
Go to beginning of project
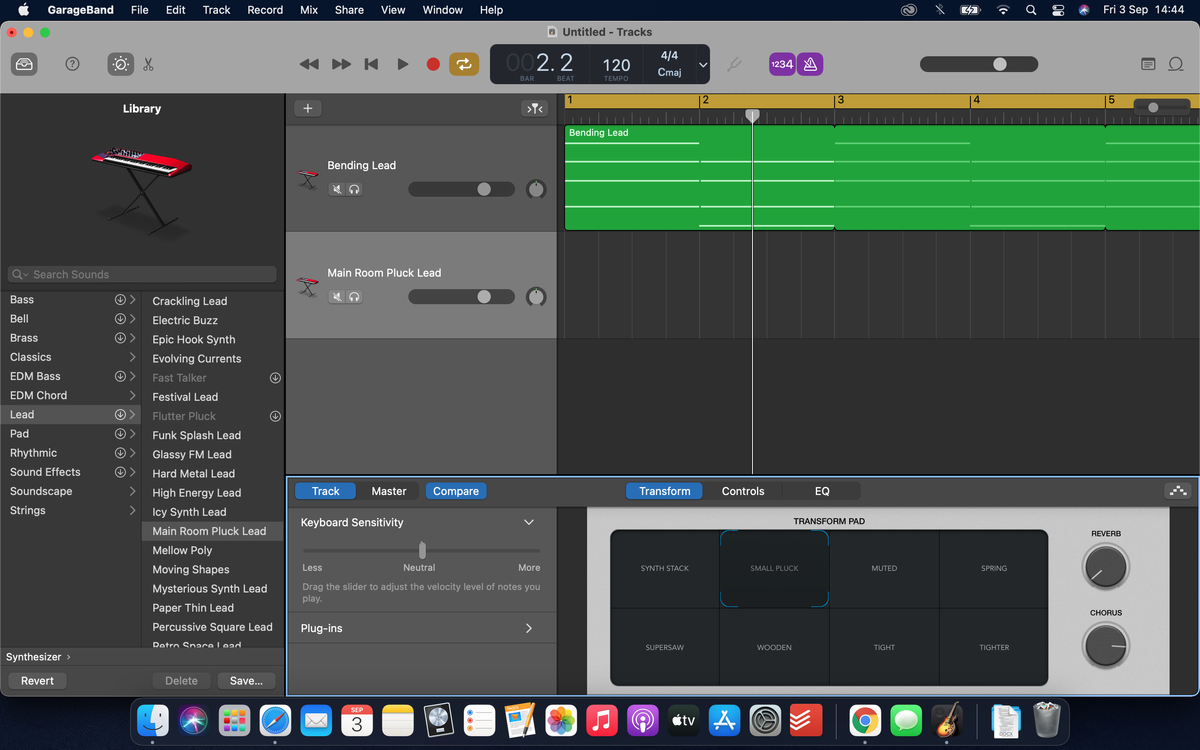pyautogui.click(x=371, y=64)
